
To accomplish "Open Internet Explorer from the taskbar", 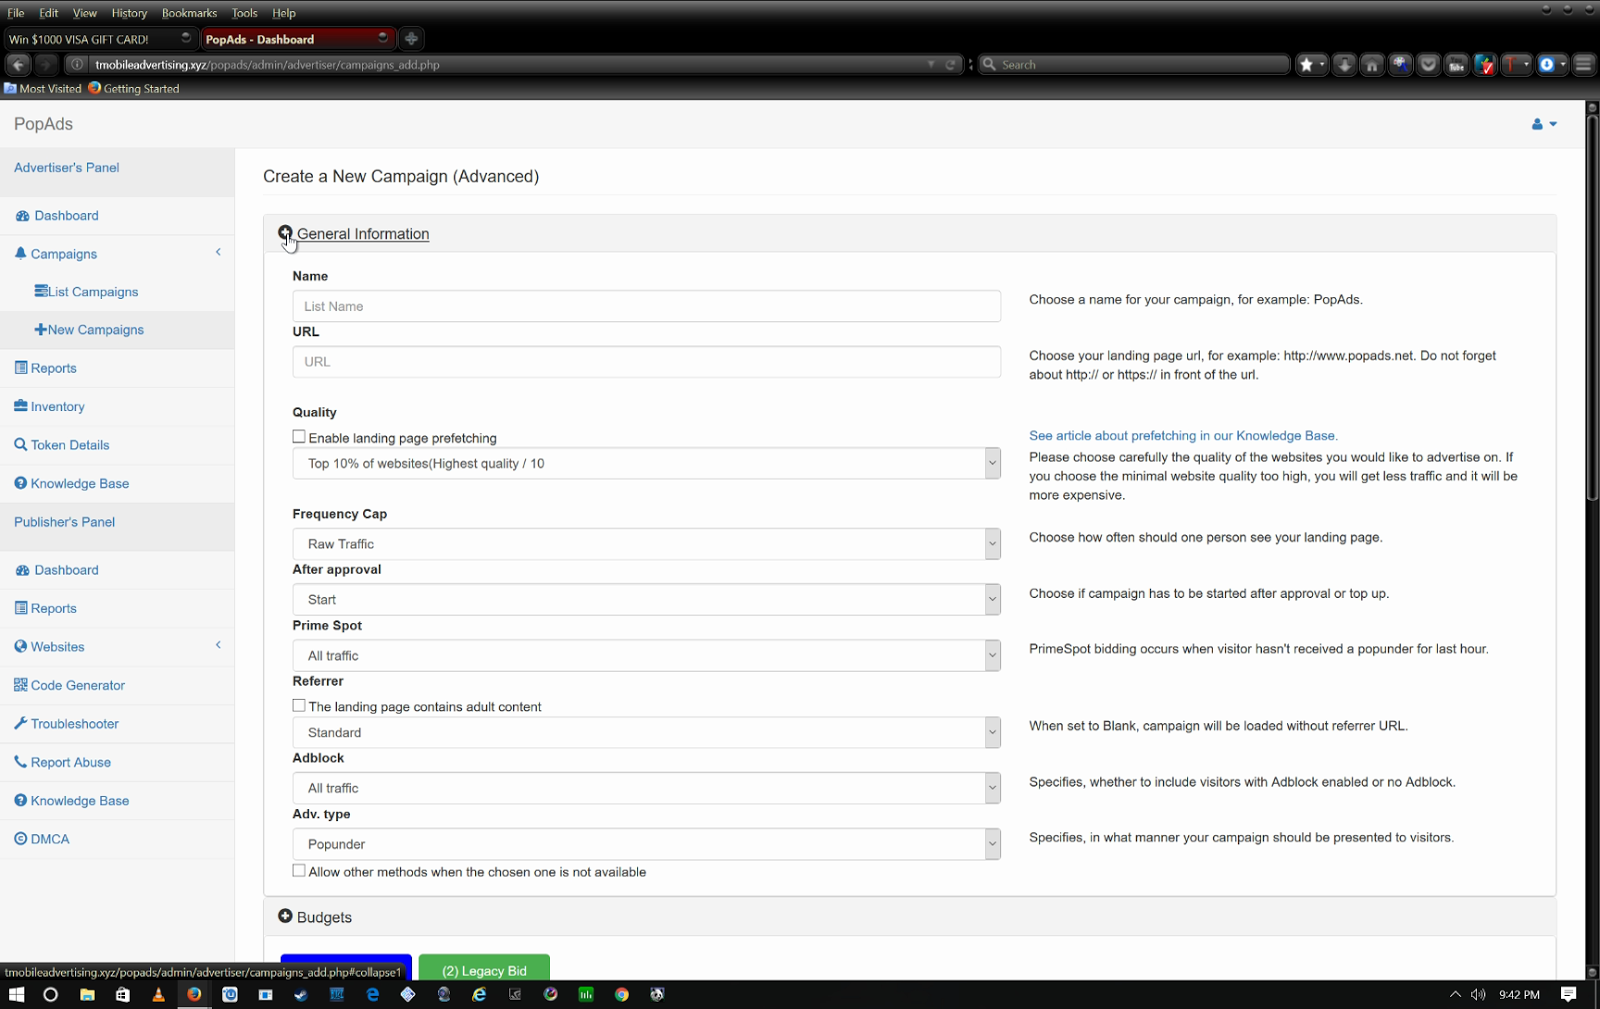I will [x=480, y=994].
